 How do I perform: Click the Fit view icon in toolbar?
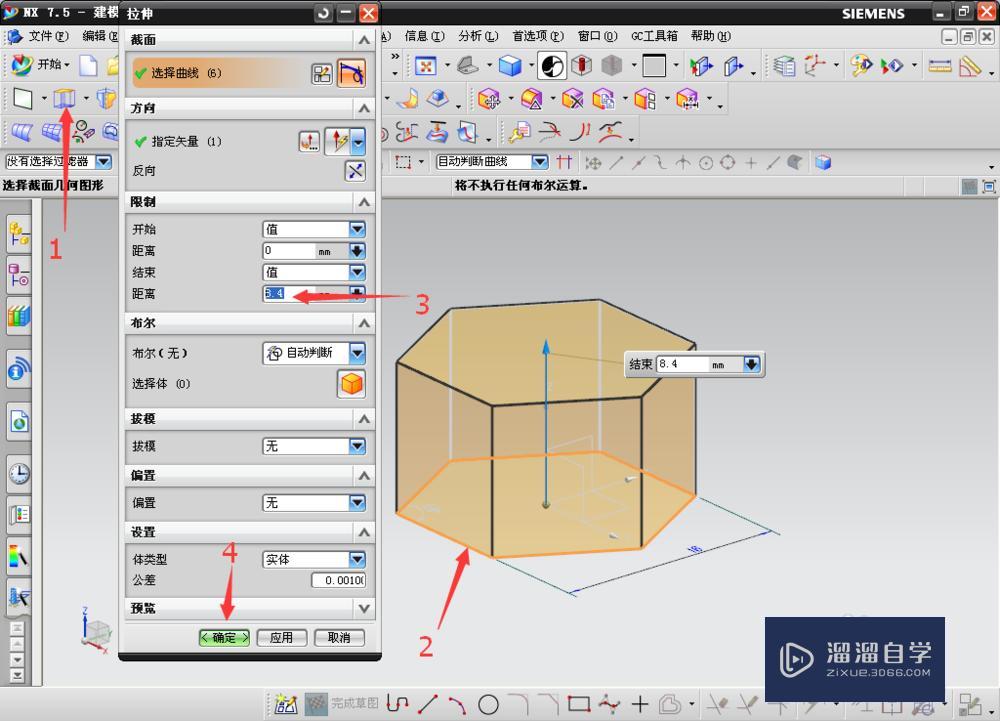(425, 65)
